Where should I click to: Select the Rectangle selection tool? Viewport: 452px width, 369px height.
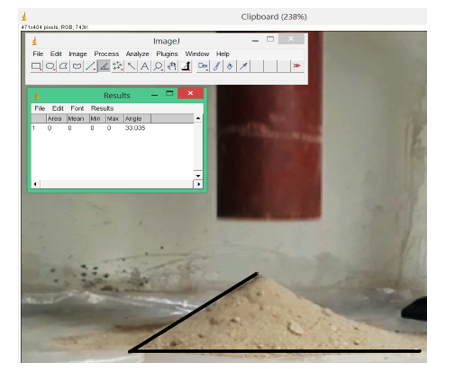36,66
